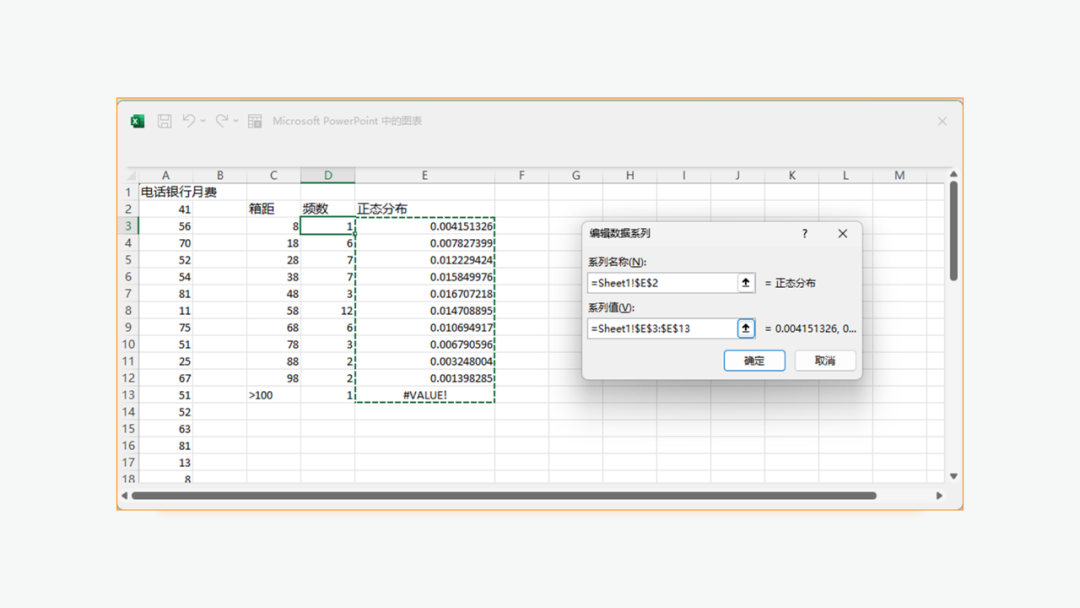
Task: Click vertical scrollbar up arrow
Action: pyautogui.click(x=953, y=175)
